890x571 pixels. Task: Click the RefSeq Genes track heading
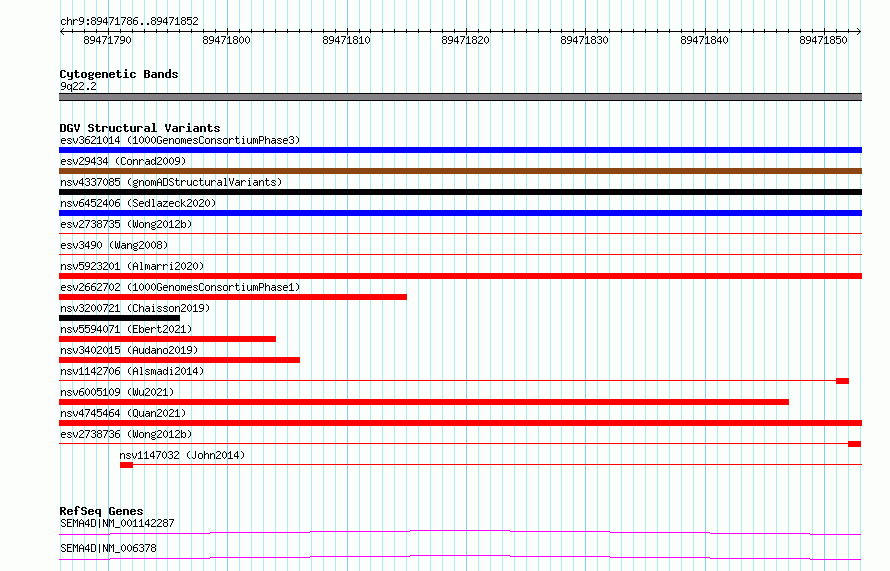point(101,511)
